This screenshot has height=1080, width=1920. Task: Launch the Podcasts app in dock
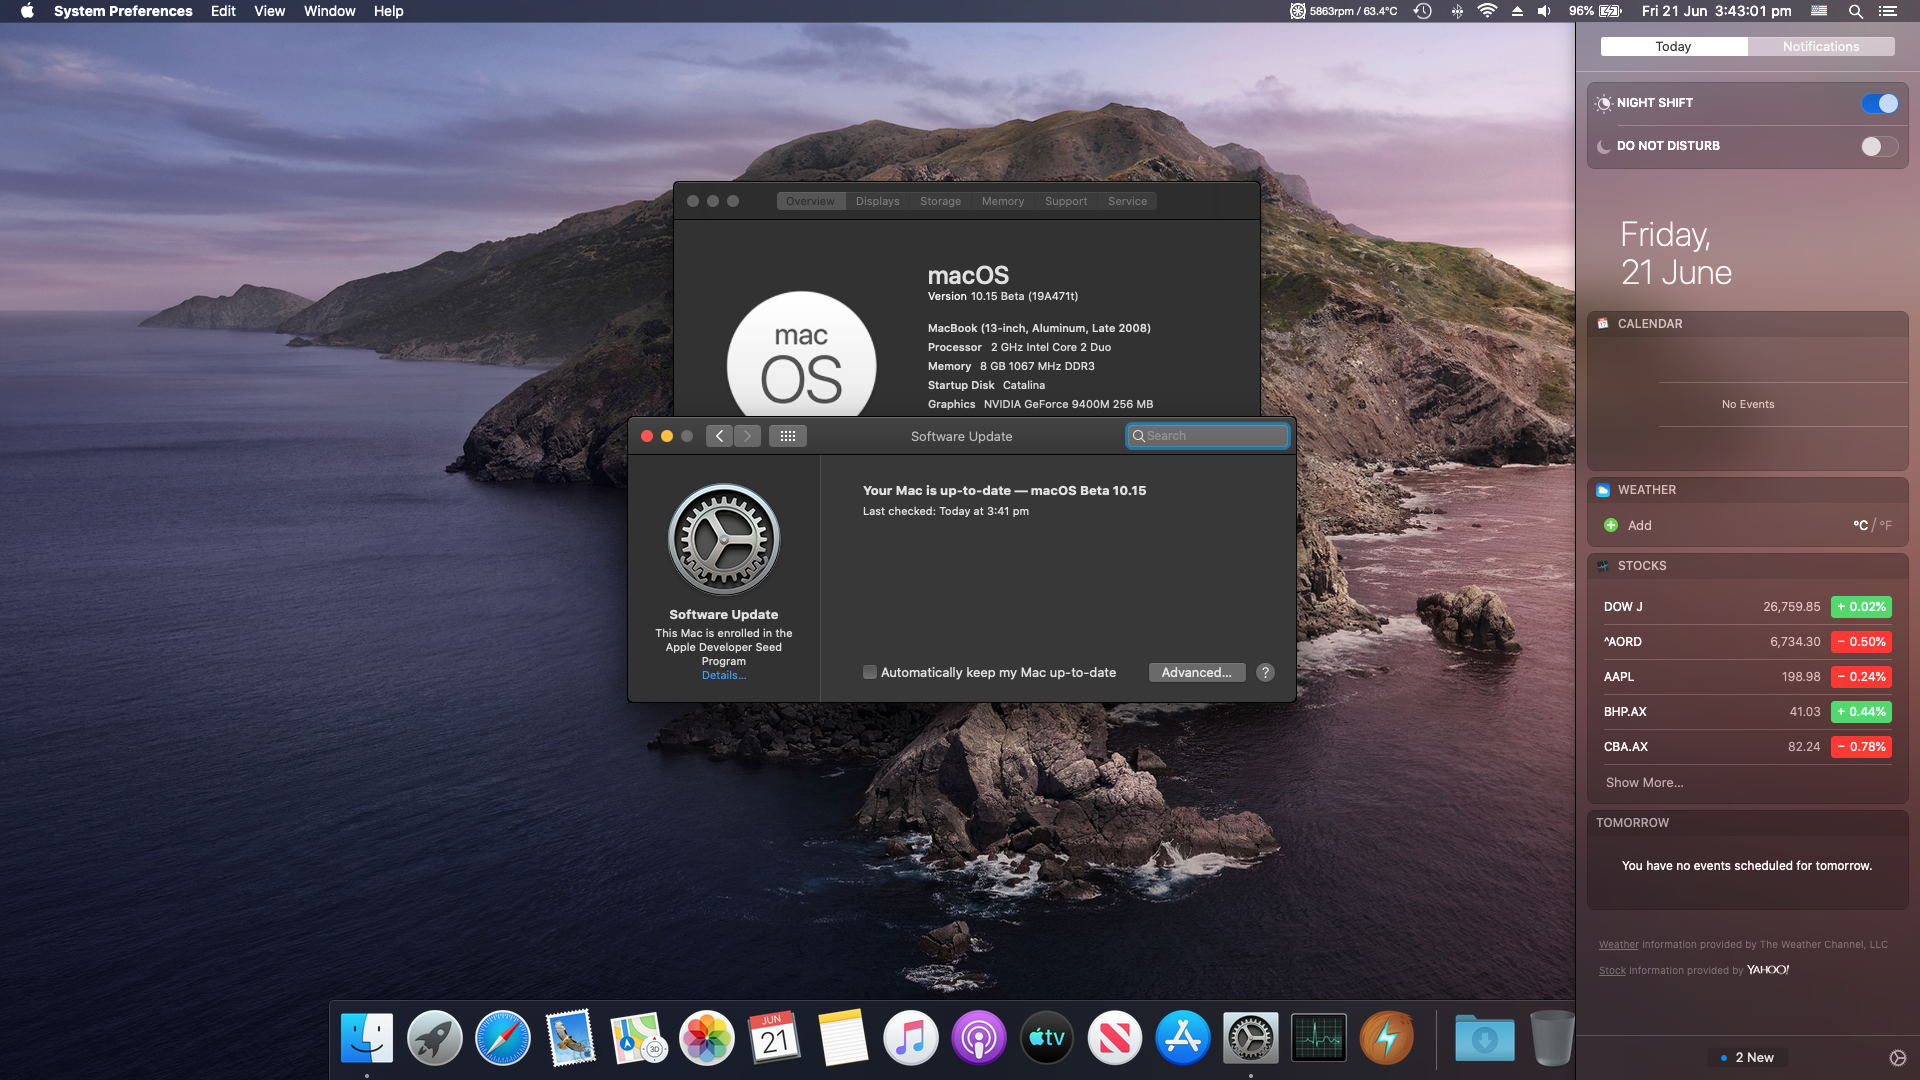(x=978, y=1038)
